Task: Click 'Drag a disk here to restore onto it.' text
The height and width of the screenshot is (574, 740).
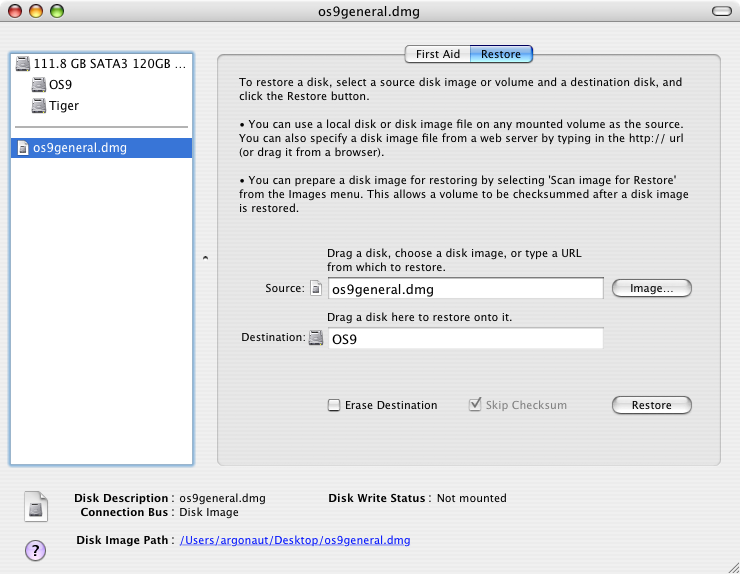Action: [420, 317]
